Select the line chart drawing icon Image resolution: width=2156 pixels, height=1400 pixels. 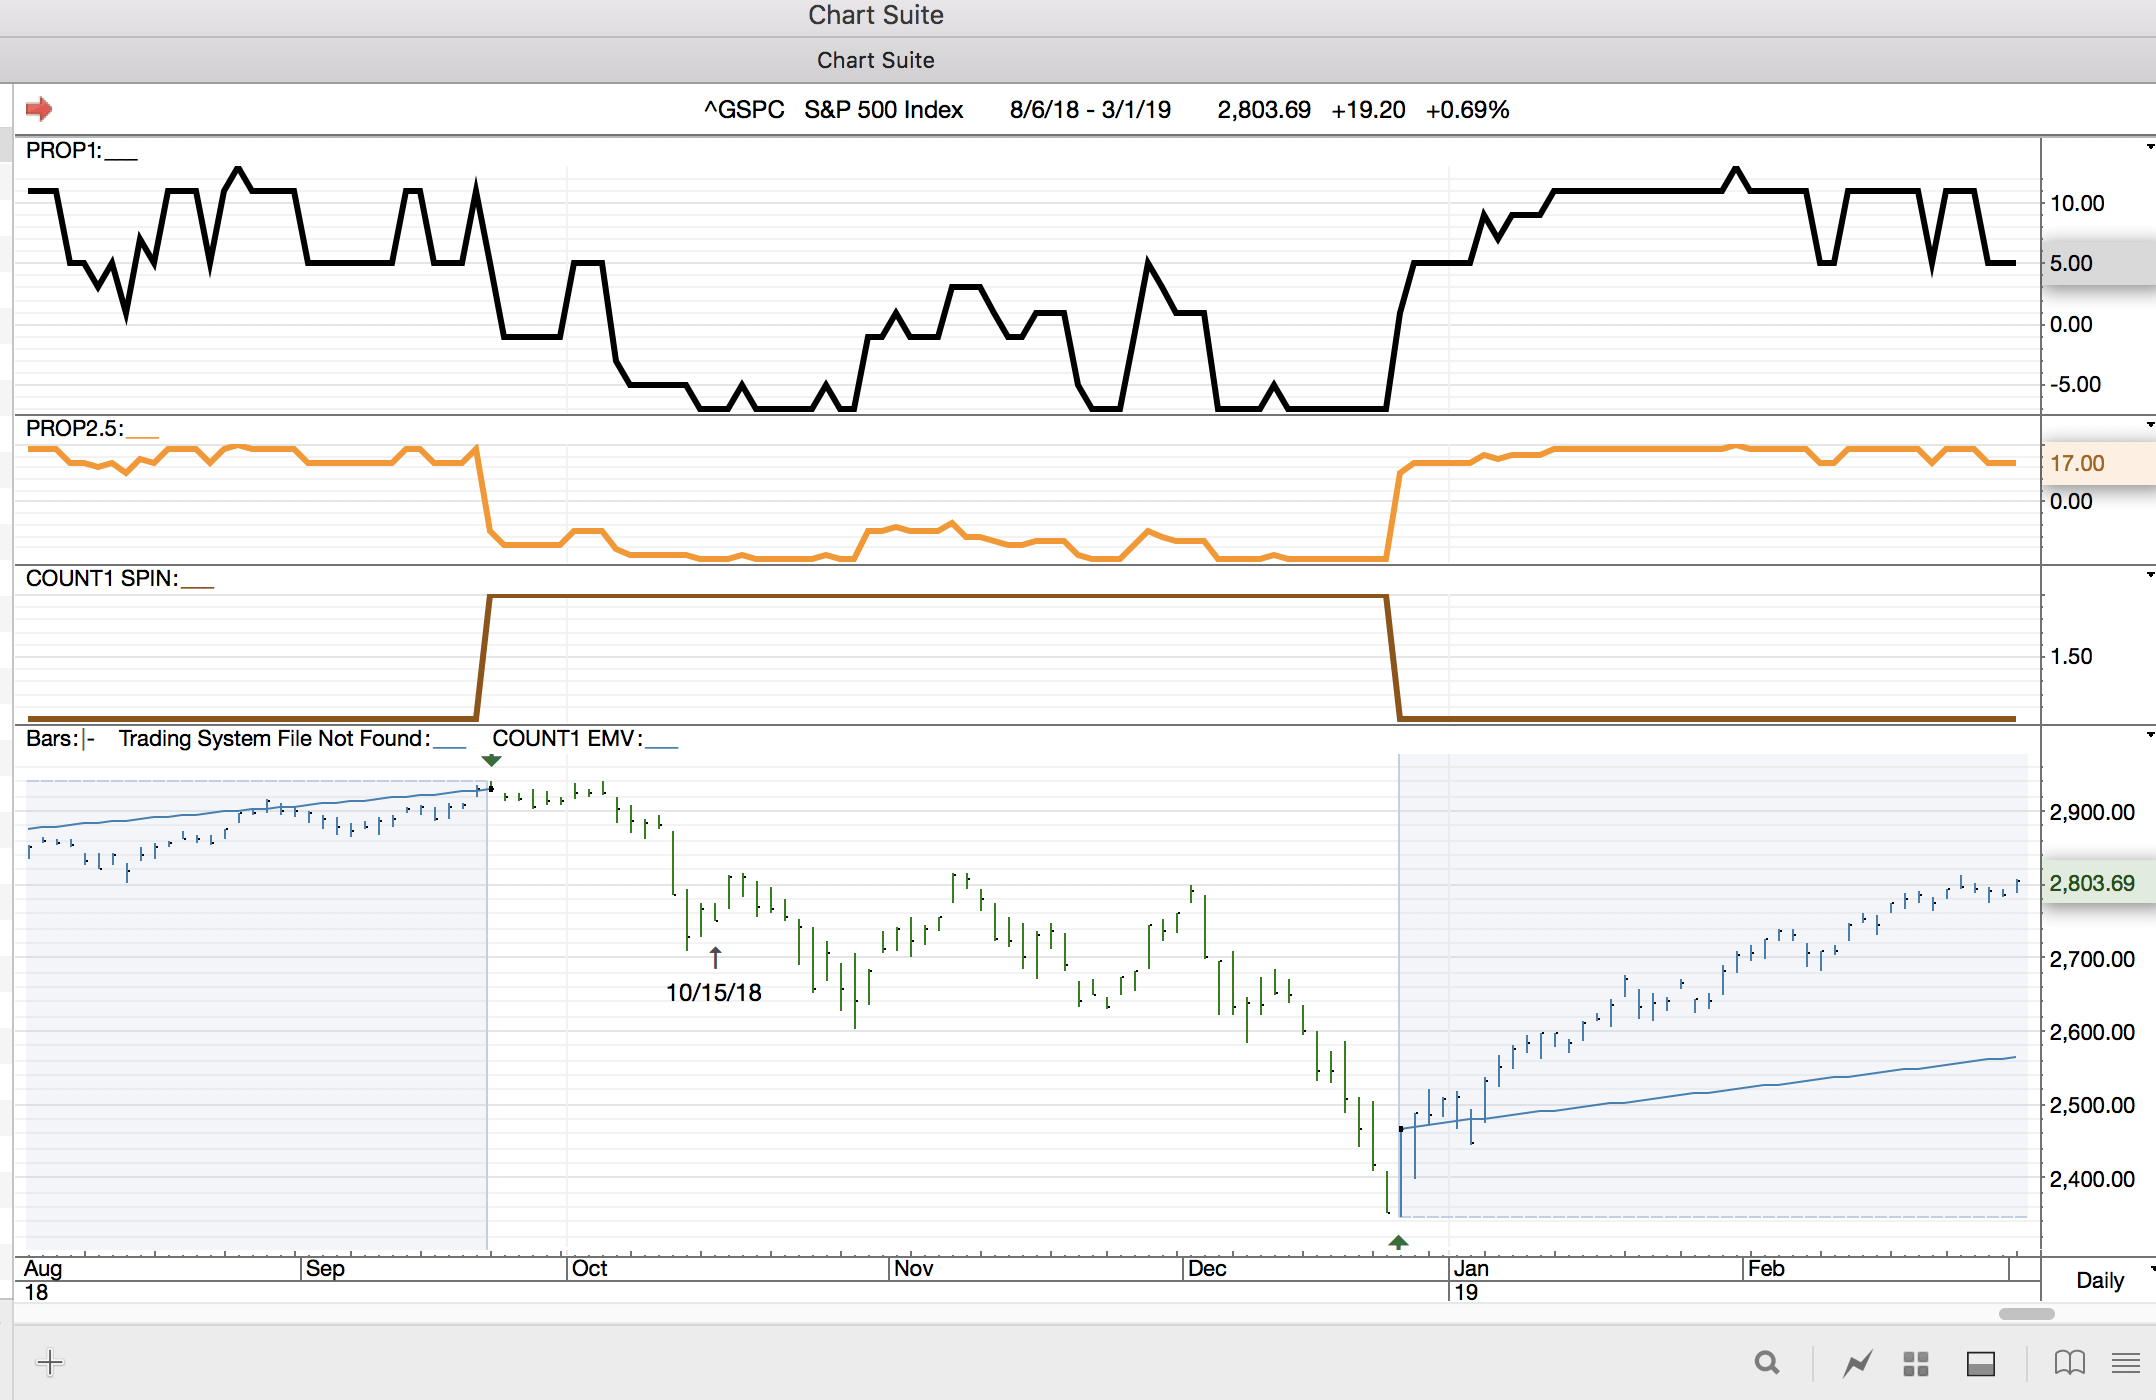tap(1858, 1363)
